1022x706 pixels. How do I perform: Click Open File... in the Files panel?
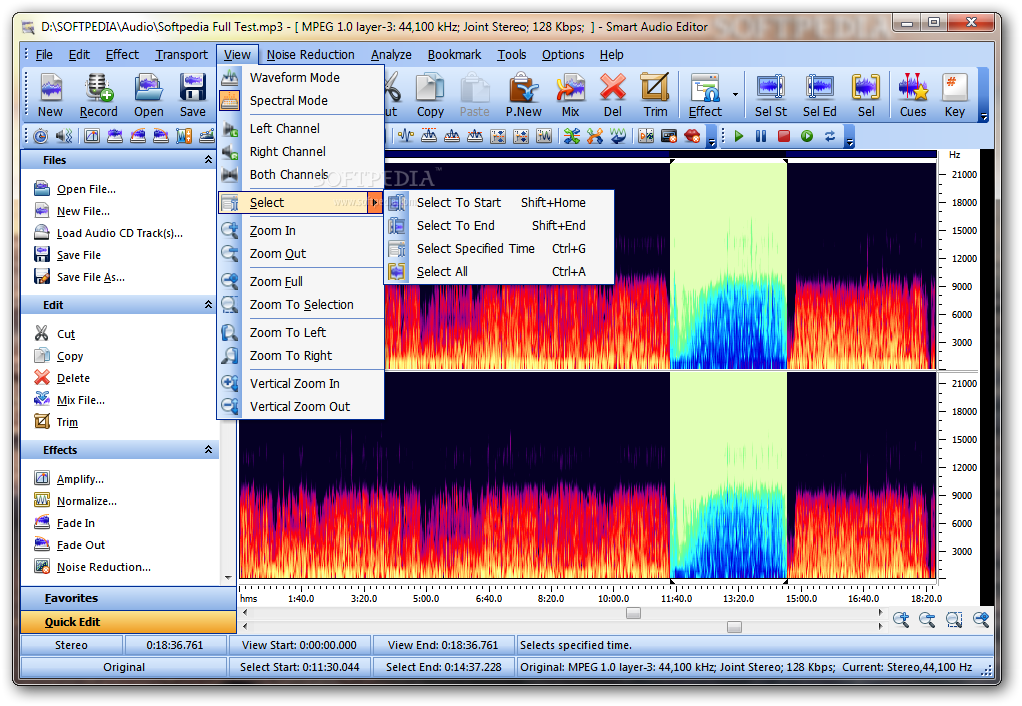point(86,189)
